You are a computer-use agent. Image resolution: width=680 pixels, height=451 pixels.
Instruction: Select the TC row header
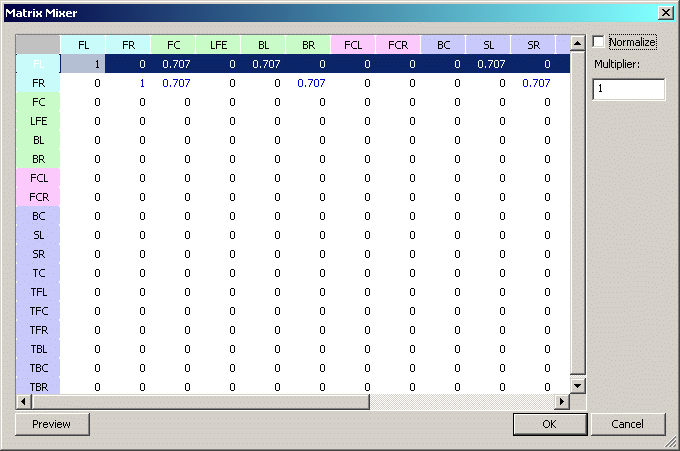(38, 273)
